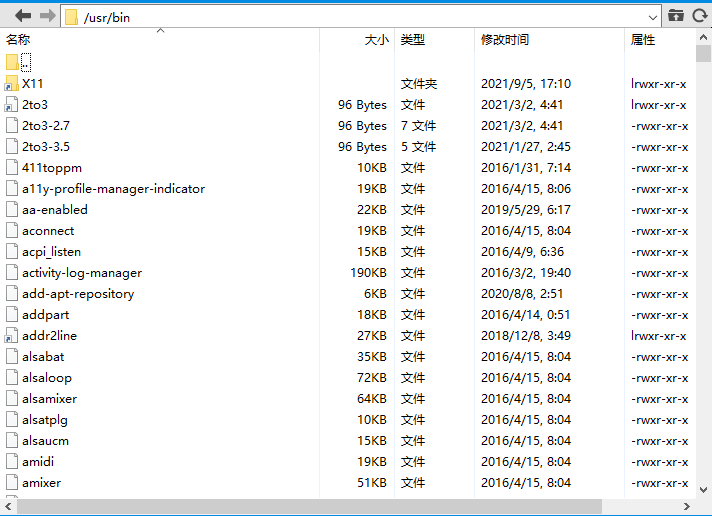Click the '文件夹' type cell
Image resolution: width=712 pixels, height=516 pixels.
click(x=419, y=84)
